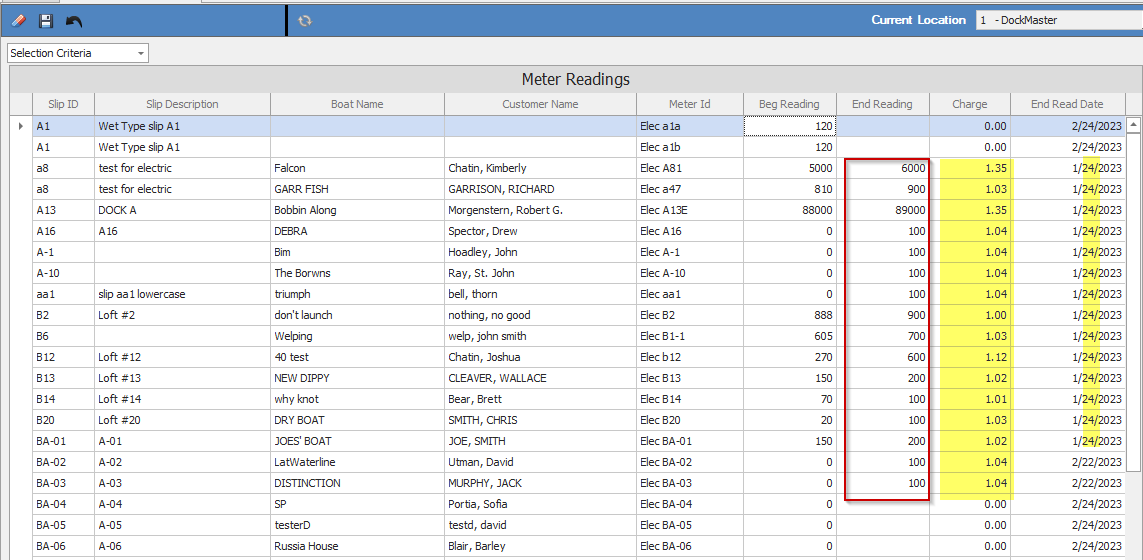Screen dimensions: 1143x560
Task: Sort by the Customer Name column header
Action: pos(540,104)
